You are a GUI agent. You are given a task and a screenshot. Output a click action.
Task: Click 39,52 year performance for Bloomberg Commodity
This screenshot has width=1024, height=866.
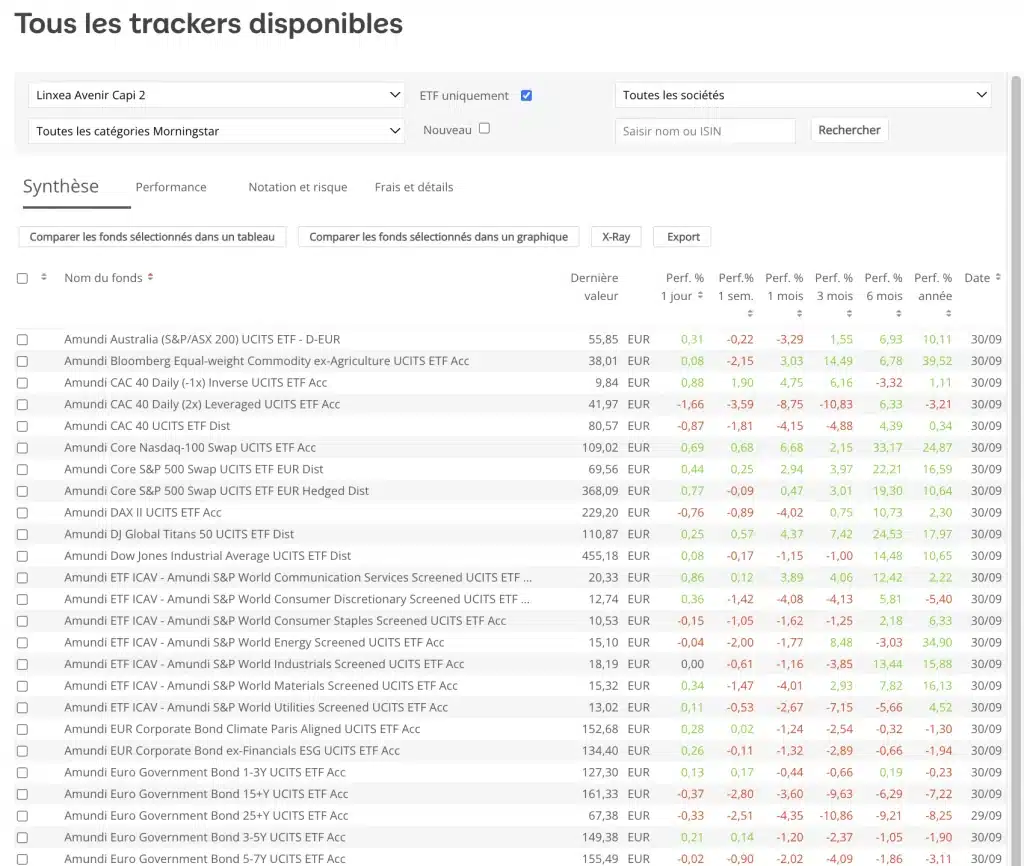click(937, 361)
